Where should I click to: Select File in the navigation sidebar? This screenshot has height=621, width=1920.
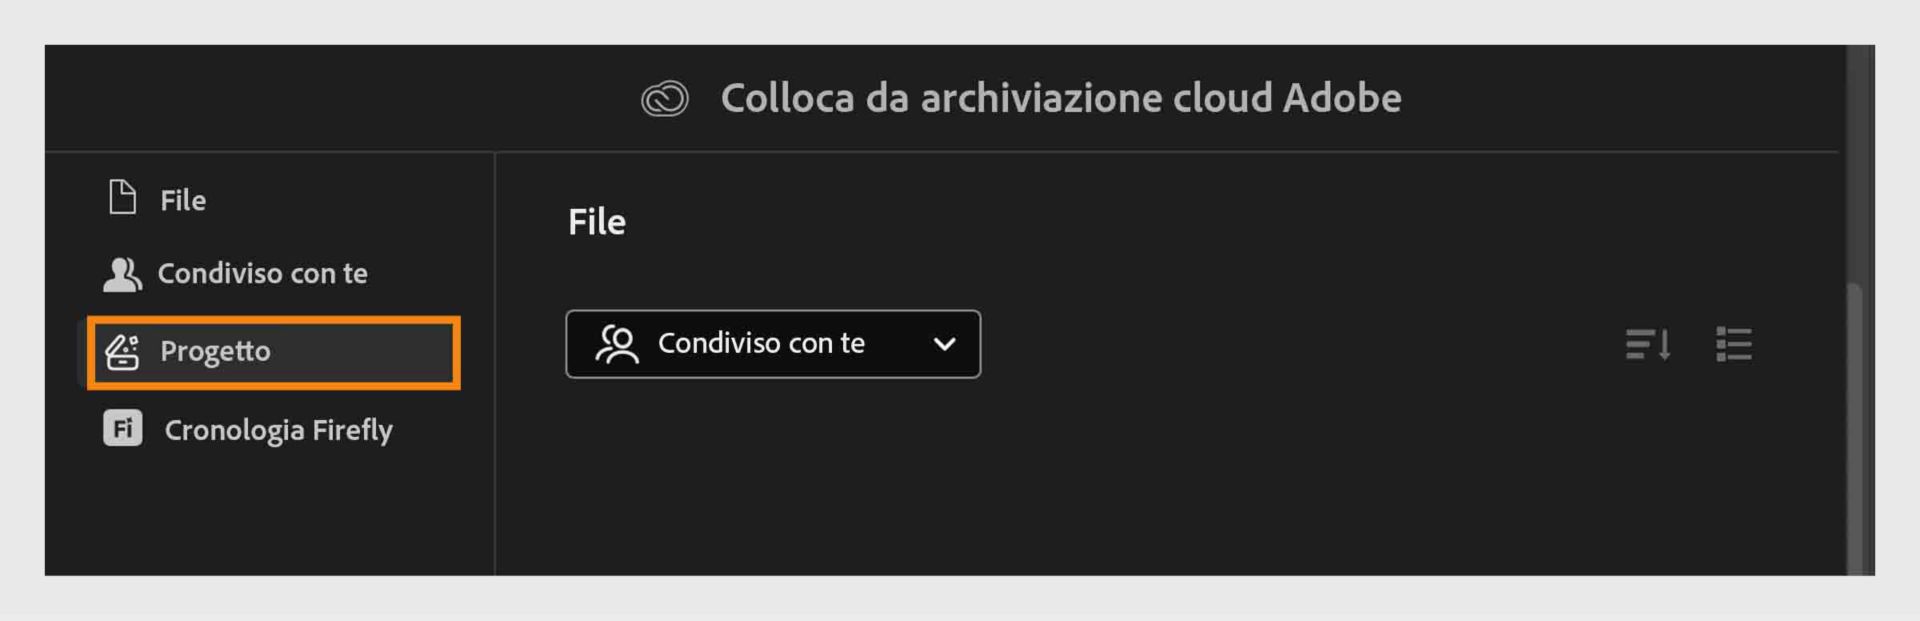(x=183, y=198)
